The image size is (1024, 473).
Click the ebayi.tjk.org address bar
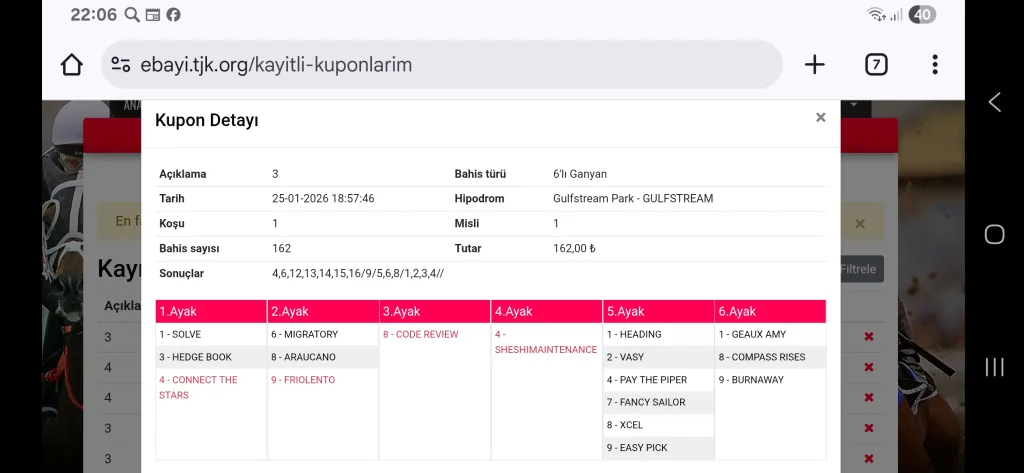440,65
